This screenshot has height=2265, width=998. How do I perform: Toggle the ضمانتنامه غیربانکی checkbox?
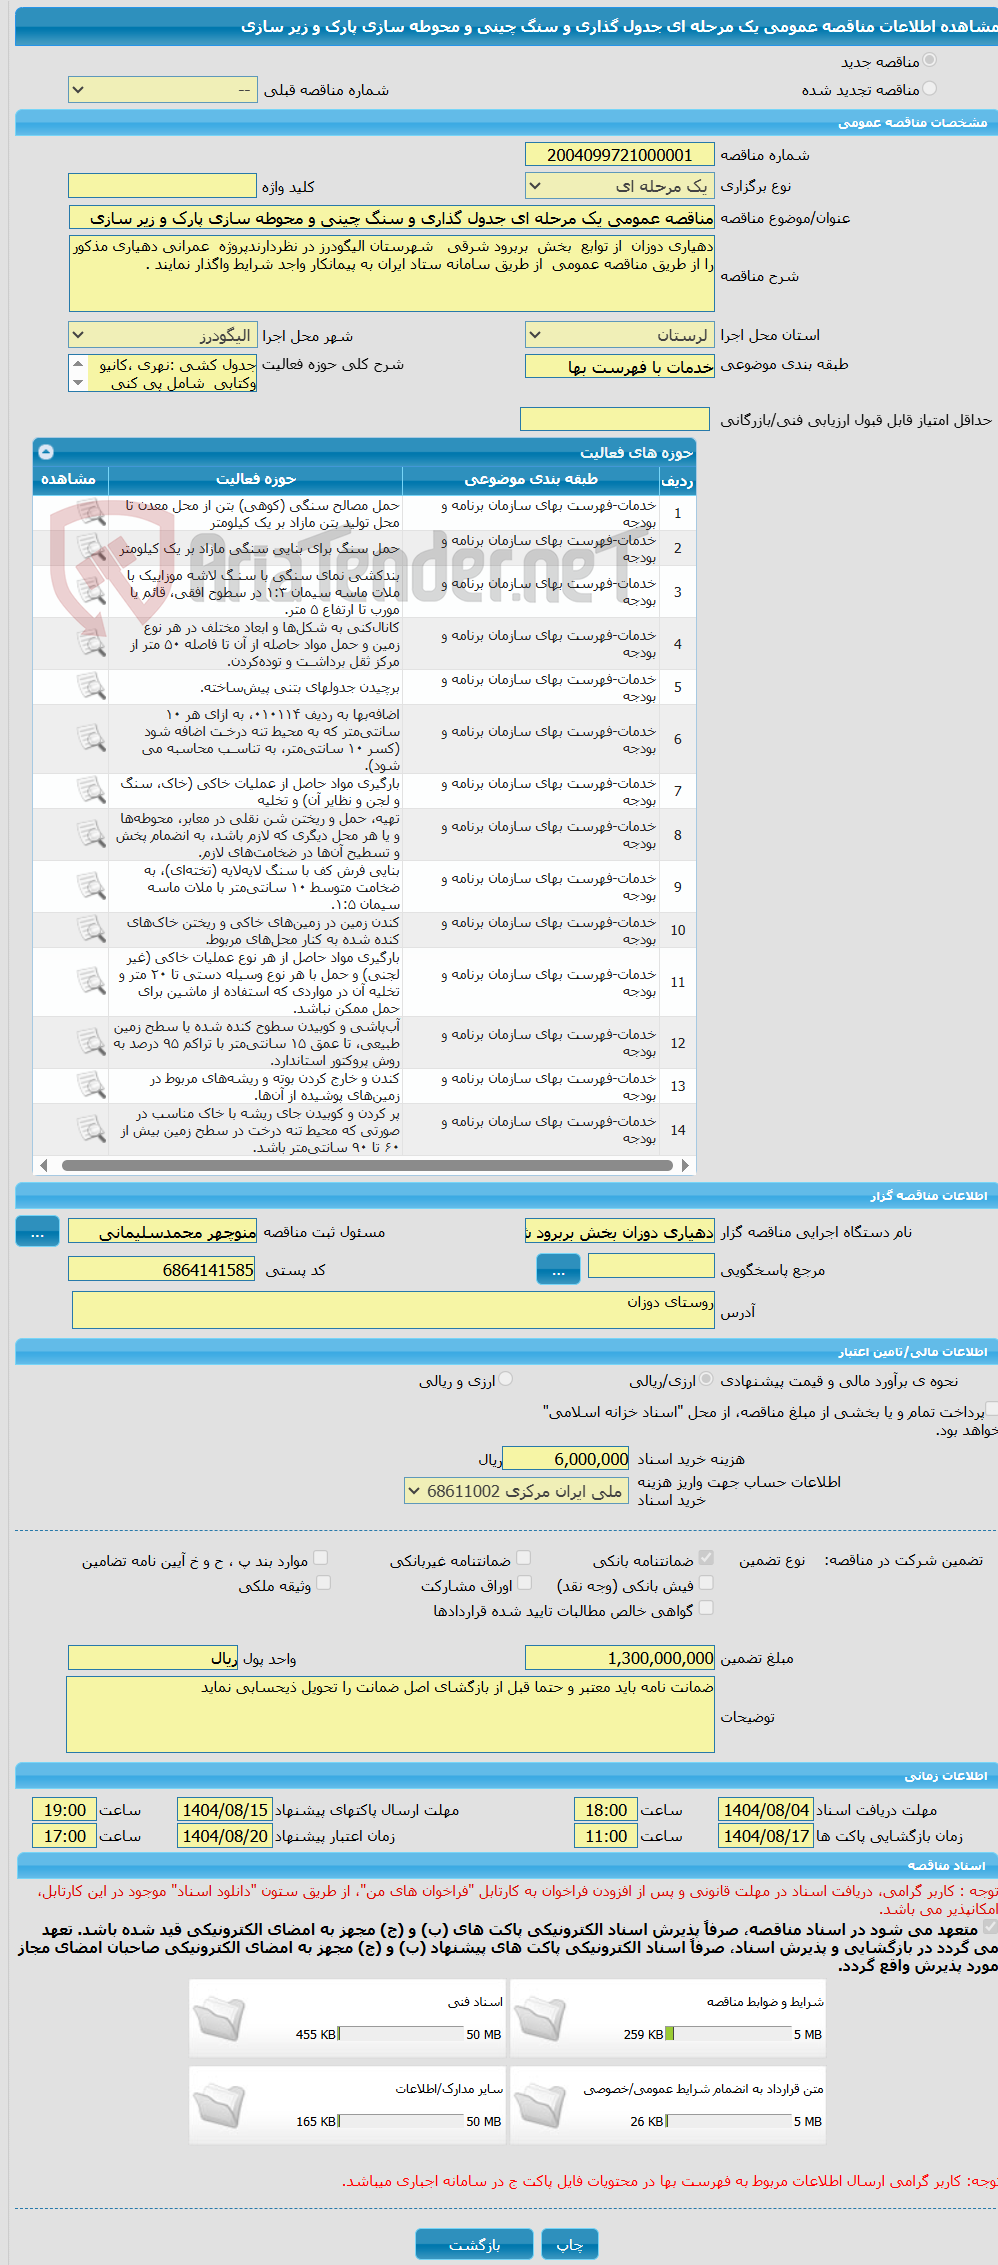click(x=523, y=1558)
